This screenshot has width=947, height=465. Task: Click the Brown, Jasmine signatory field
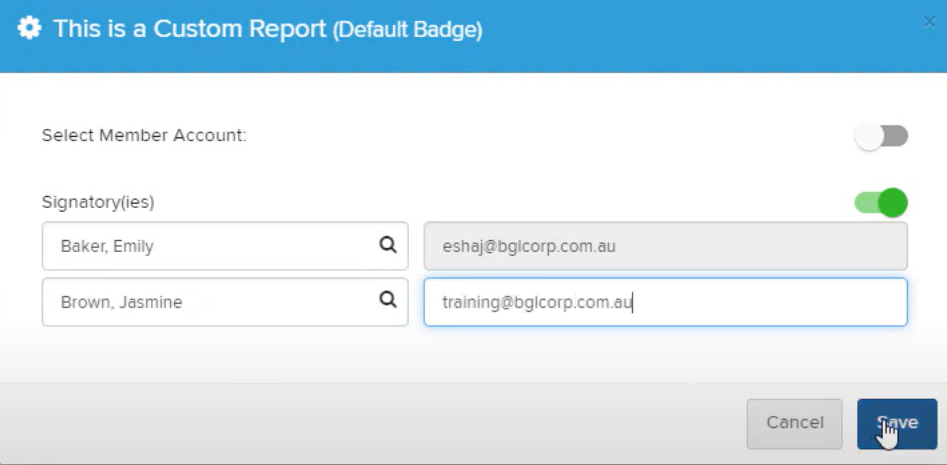225,302
